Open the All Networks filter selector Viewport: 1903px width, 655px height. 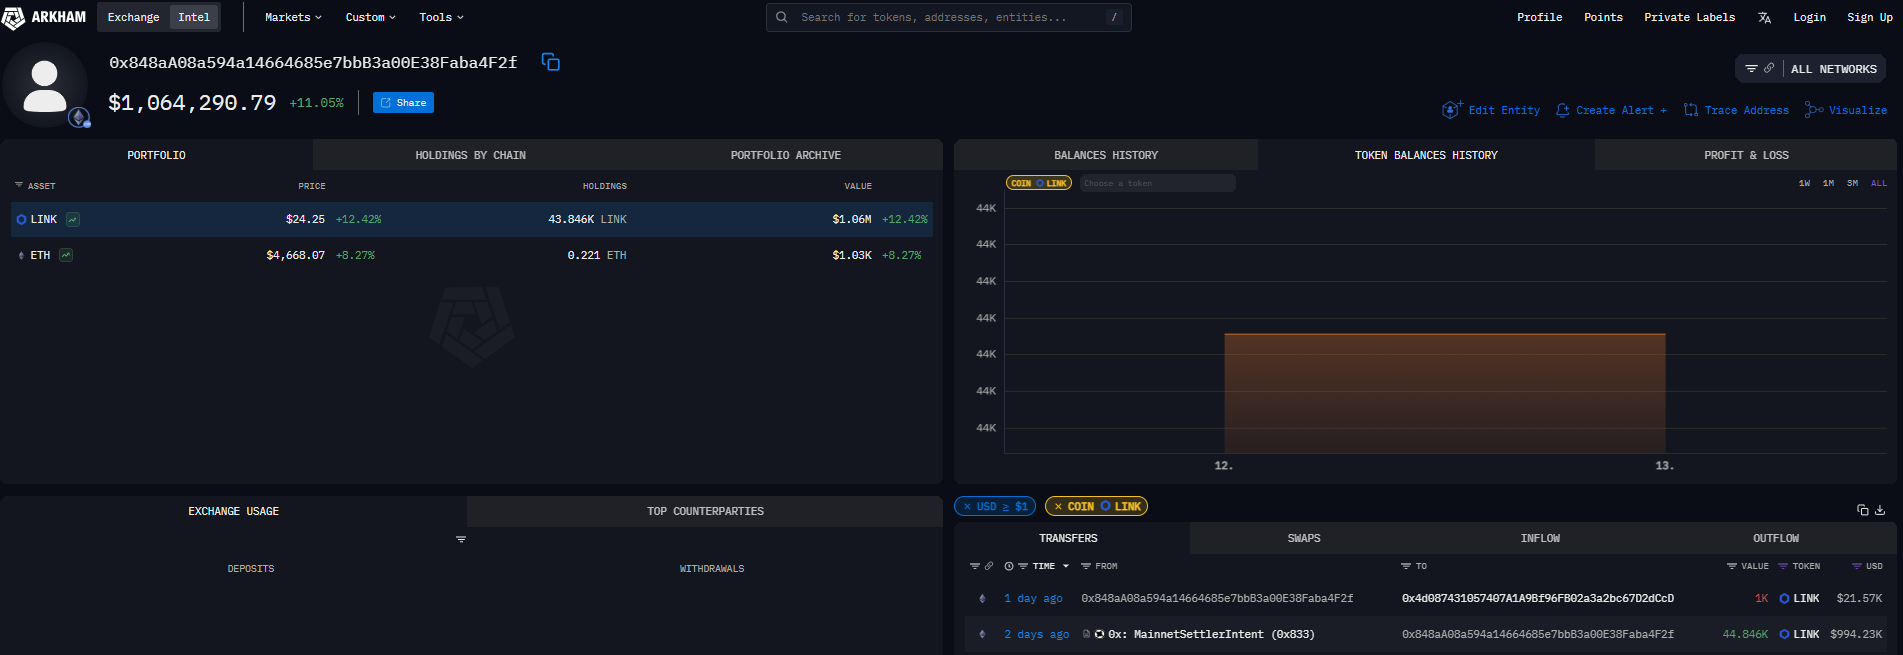[x=1811, y=69]
